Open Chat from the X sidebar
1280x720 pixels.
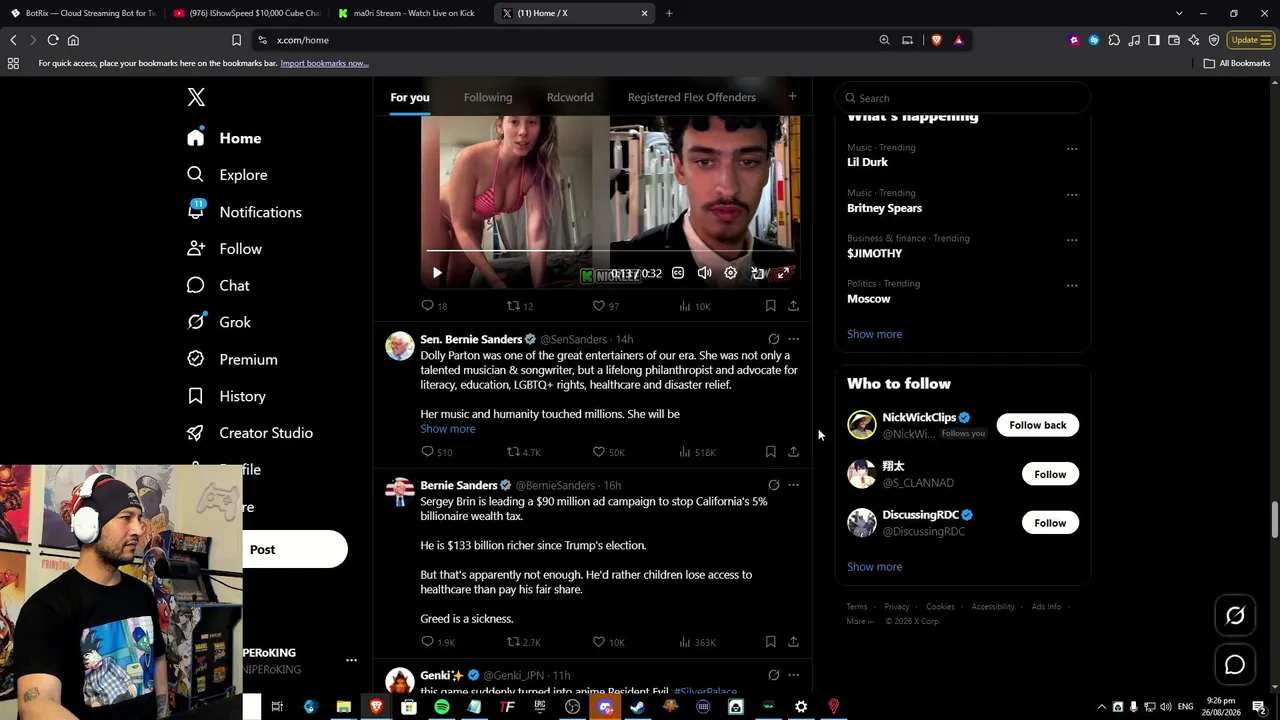pyautogui.click(x=218, y=286)
